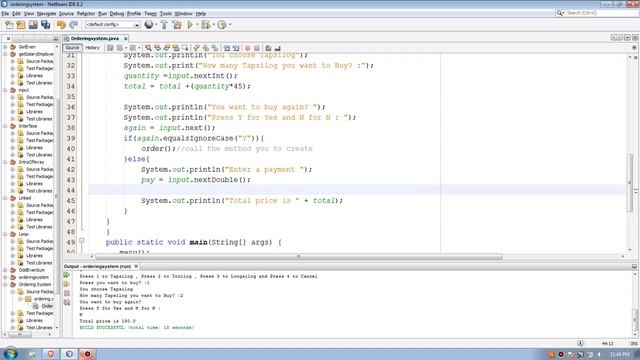Close the Output orderingsystem tab

[x=136, y=266]
